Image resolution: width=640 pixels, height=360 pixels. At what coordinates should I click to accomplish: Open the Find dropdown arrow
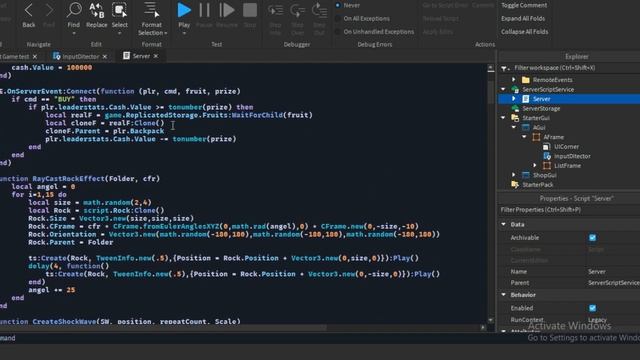coord(74,33)
